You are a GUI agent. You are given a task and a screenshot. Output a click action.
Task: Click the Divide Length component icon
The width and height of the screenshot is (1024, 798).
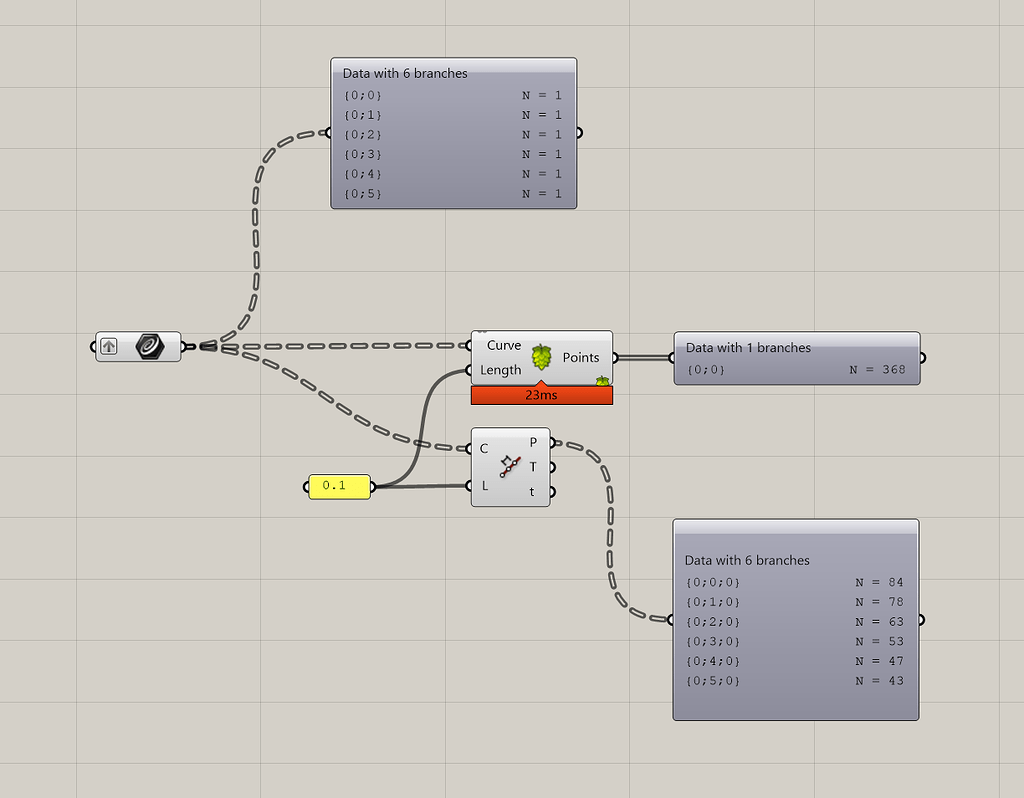[x=511, y=467]
